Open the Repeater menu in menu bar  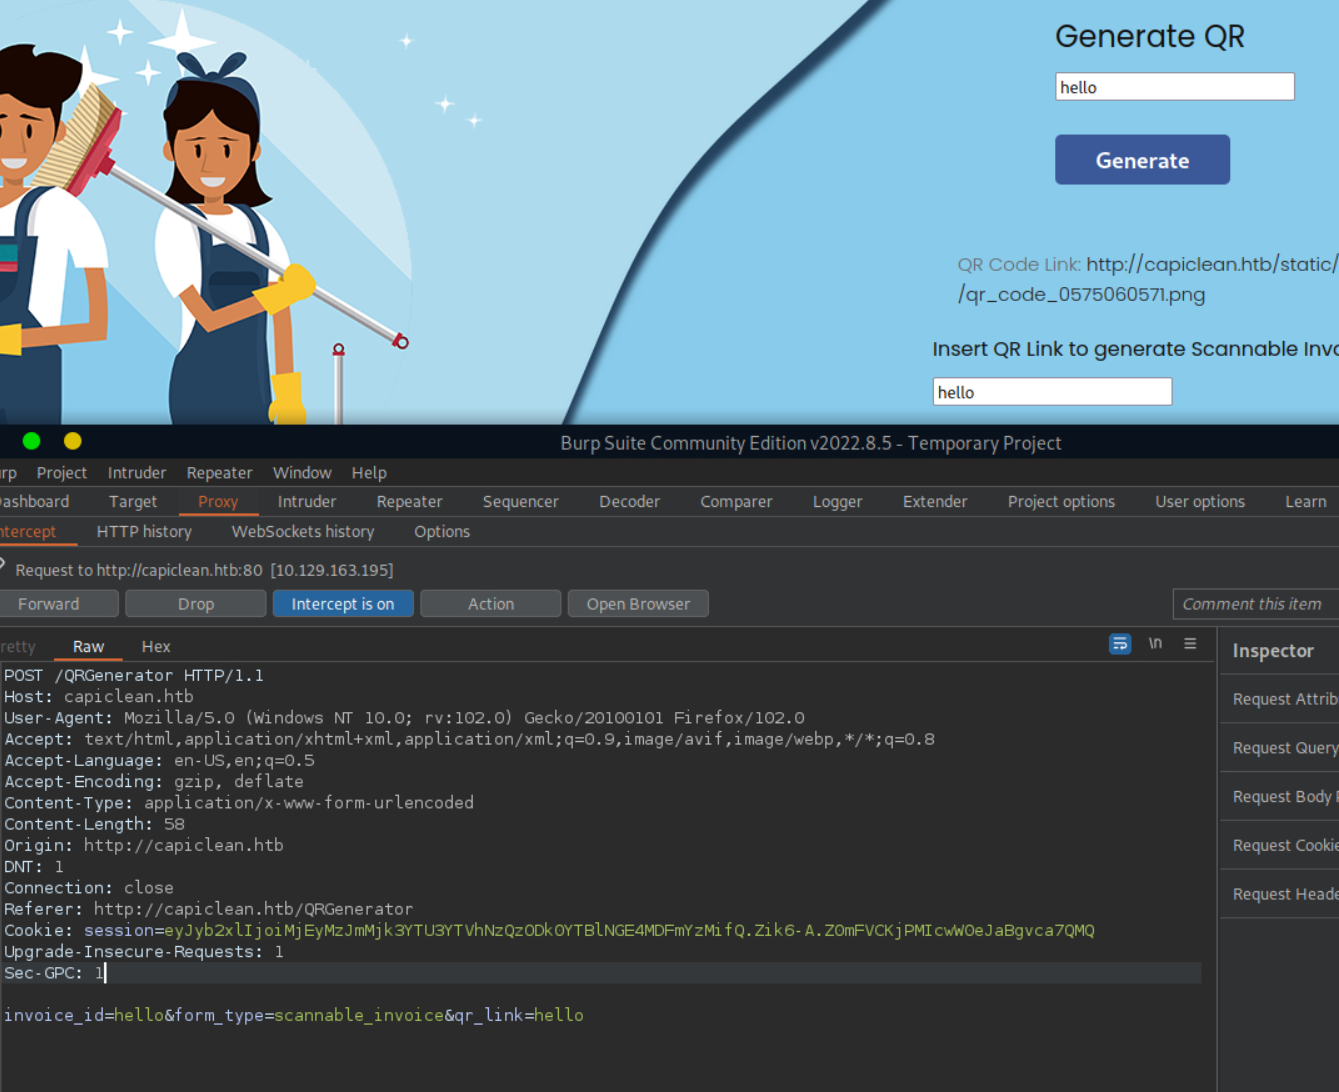219,473
